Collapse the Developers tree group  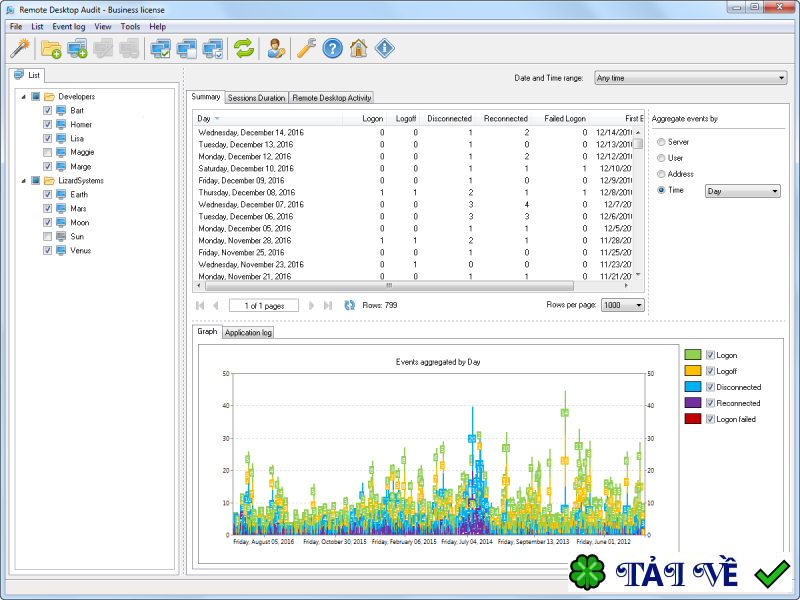point(22,97)
